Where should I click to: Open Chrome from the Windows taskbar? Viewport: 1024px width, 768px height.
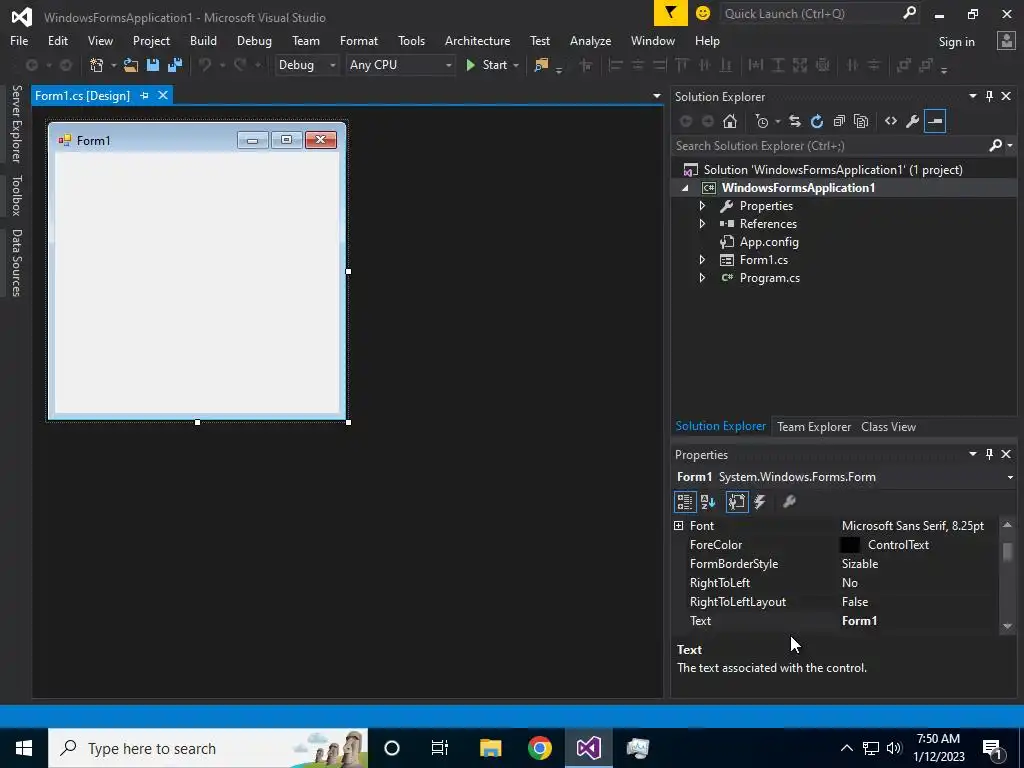click(539, 748)
